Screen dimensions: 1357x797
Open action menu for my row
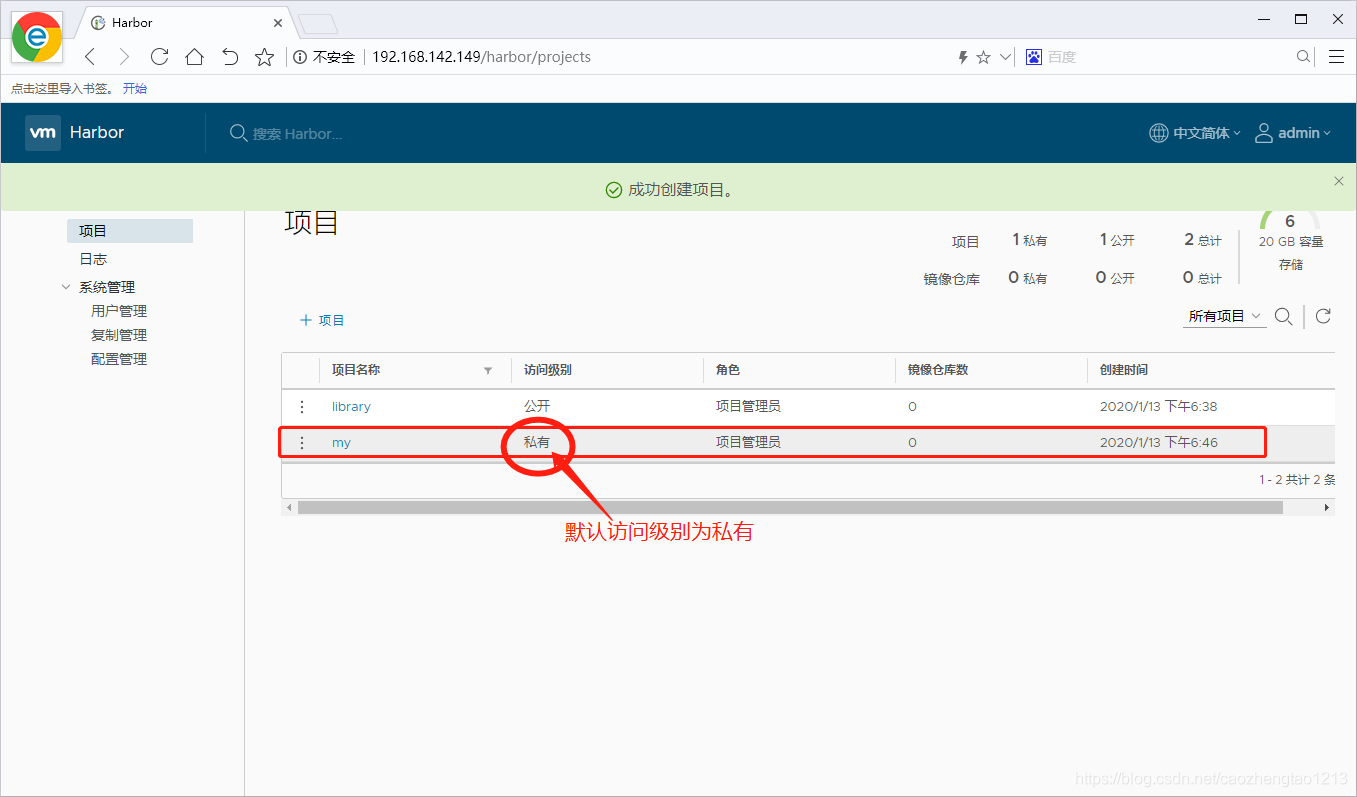point(302,442)
